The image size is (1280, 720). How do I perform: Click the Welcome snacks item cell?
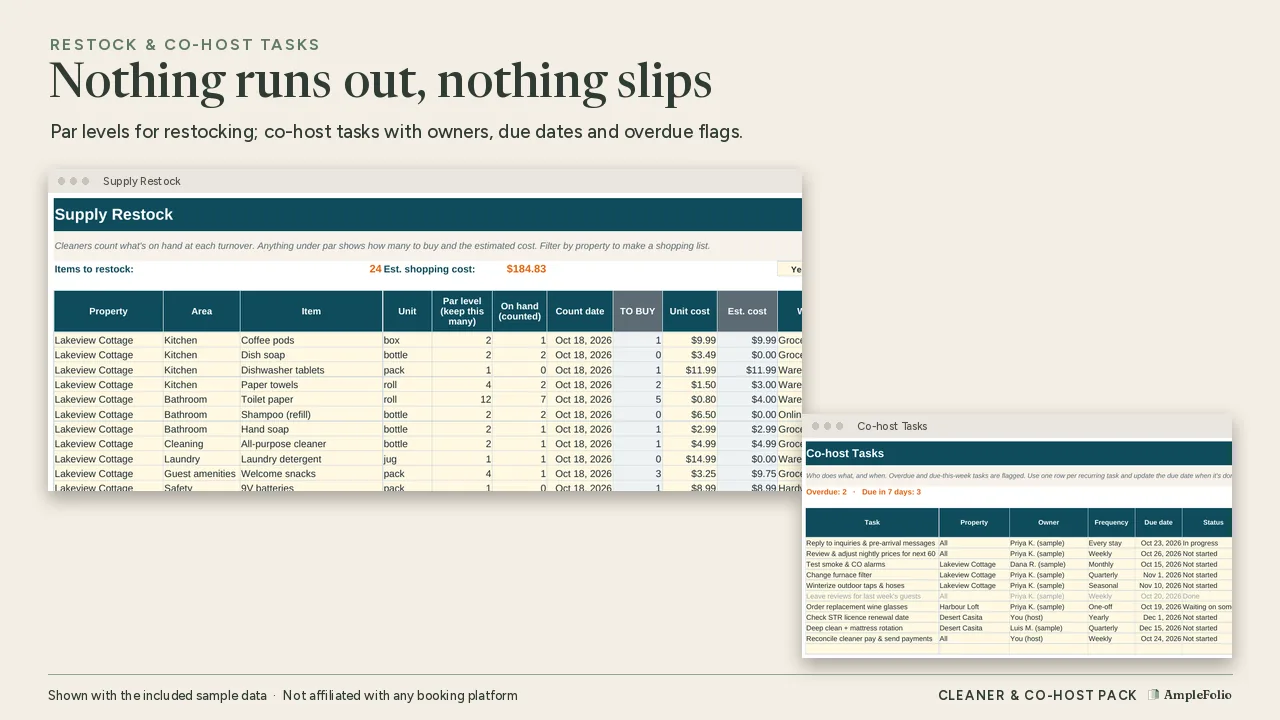tap(311, 474)
